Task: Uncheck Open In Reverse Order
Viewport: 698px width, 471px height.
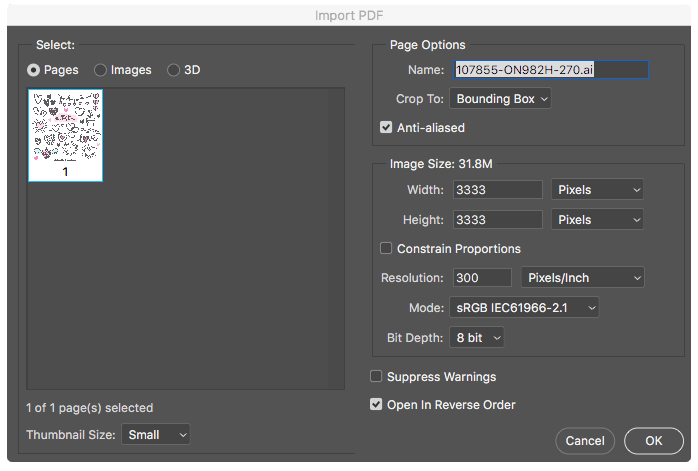Action: tap(376, 404)
